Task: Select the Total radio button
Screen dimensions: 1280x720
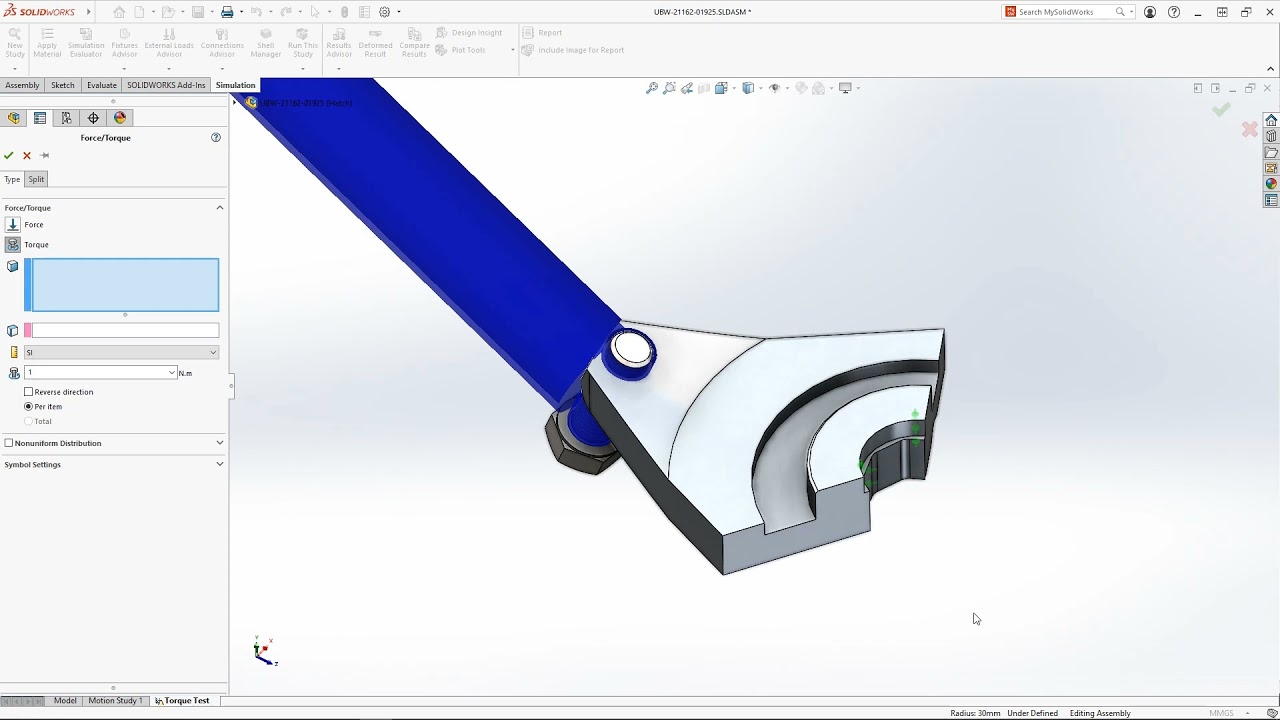Action: [29, 421]
